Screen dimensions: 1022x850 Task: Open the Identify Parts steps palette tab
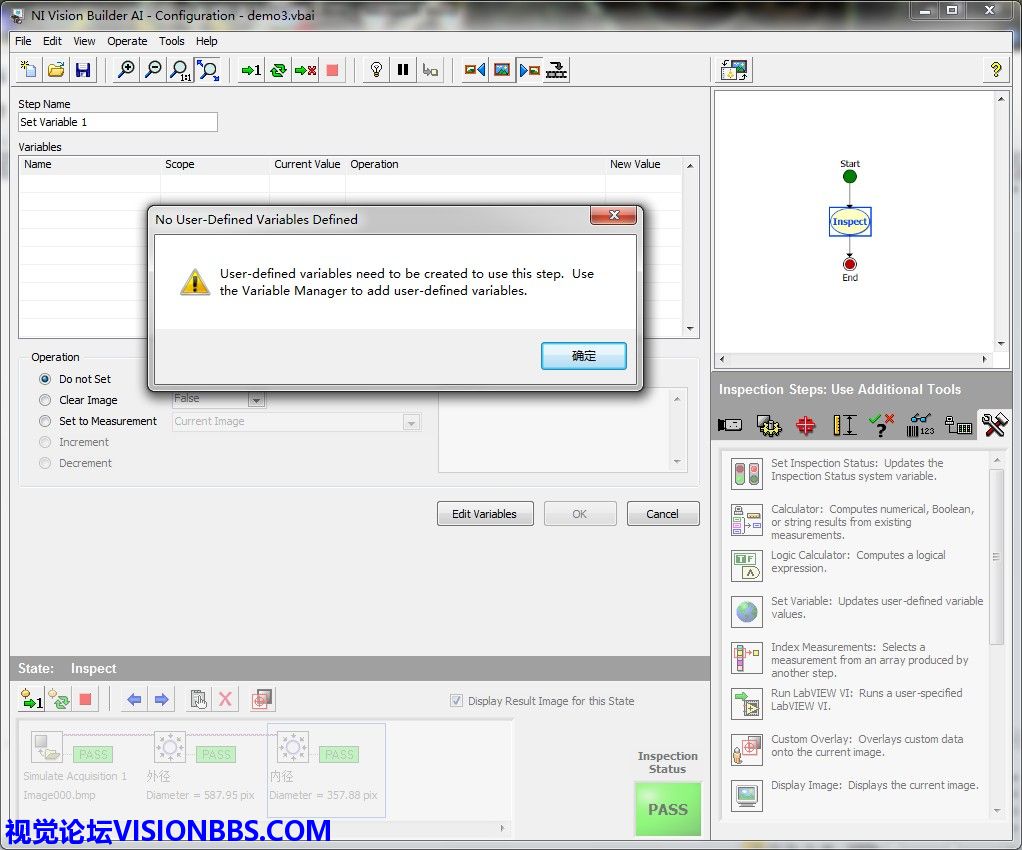(920, 425)
